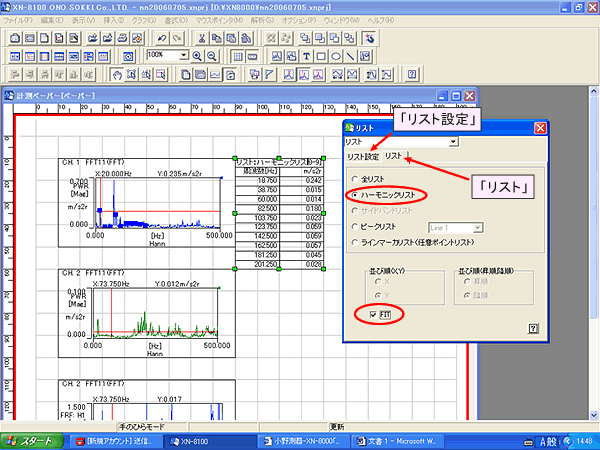Select the CH.1 FFT graph on paper

[x=147, y=202]
